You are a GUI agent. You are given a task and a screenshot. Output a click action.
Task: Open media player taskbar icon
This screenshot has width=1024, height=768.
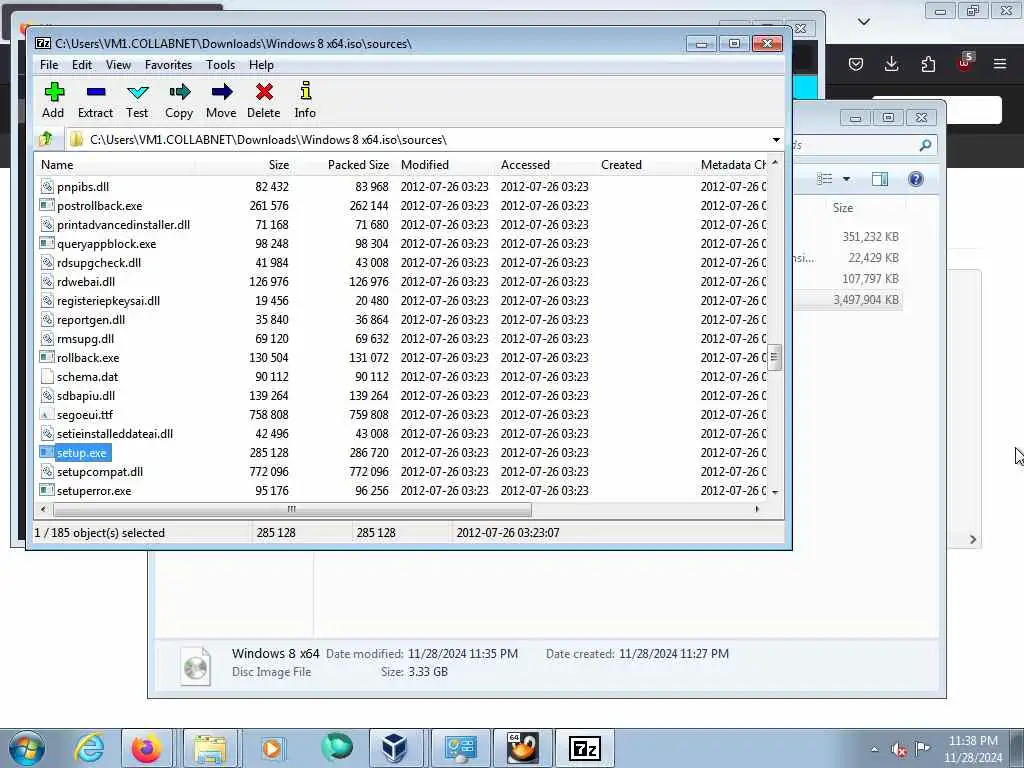(272, 748)
